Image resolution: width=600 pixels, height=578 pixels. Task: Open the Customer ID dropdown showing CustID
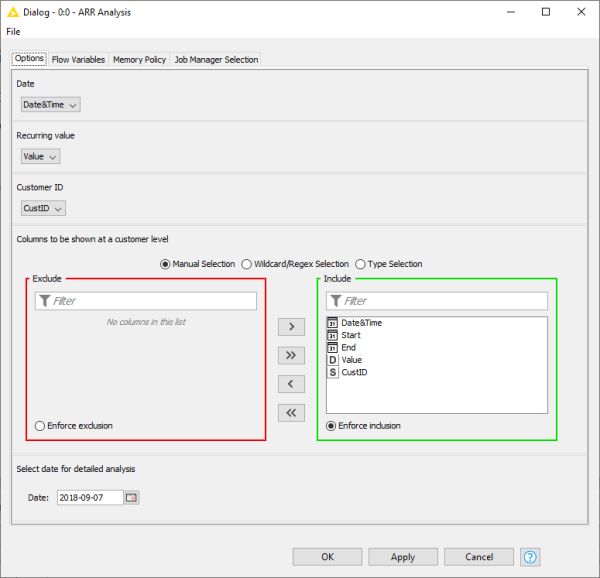[43, 208]
